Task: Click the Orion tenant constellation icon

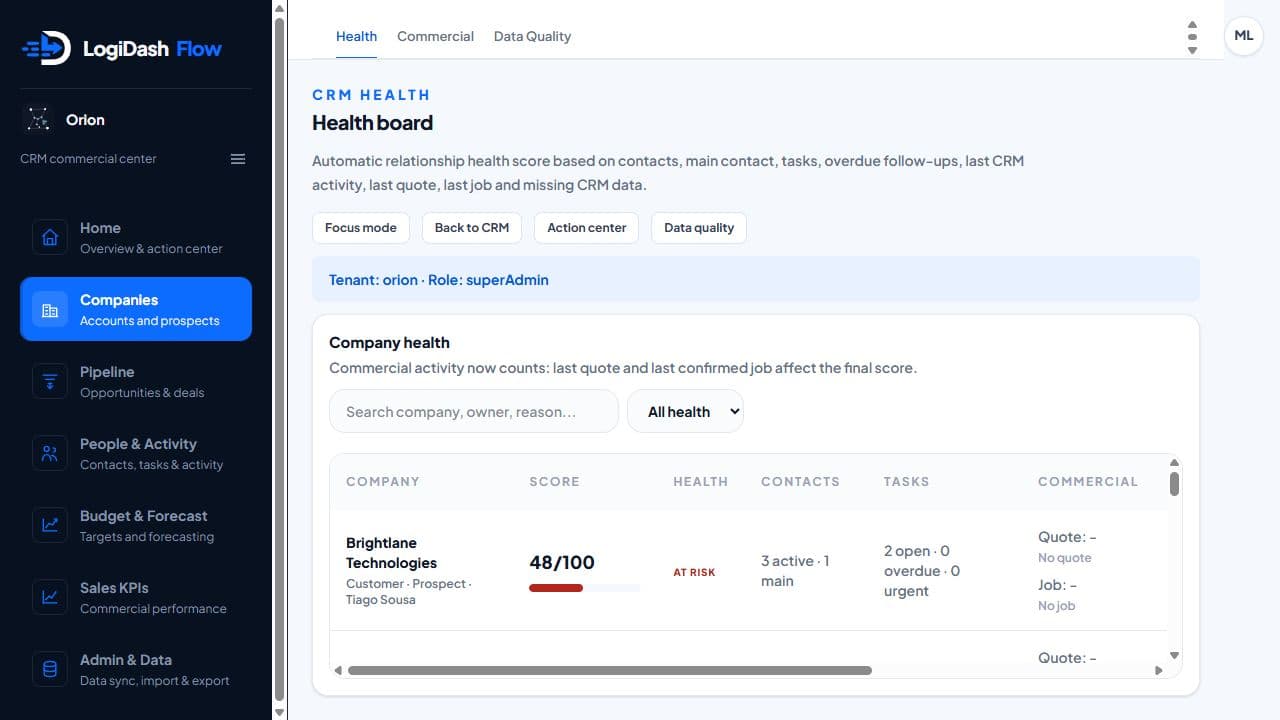Action: coord(38,120)
